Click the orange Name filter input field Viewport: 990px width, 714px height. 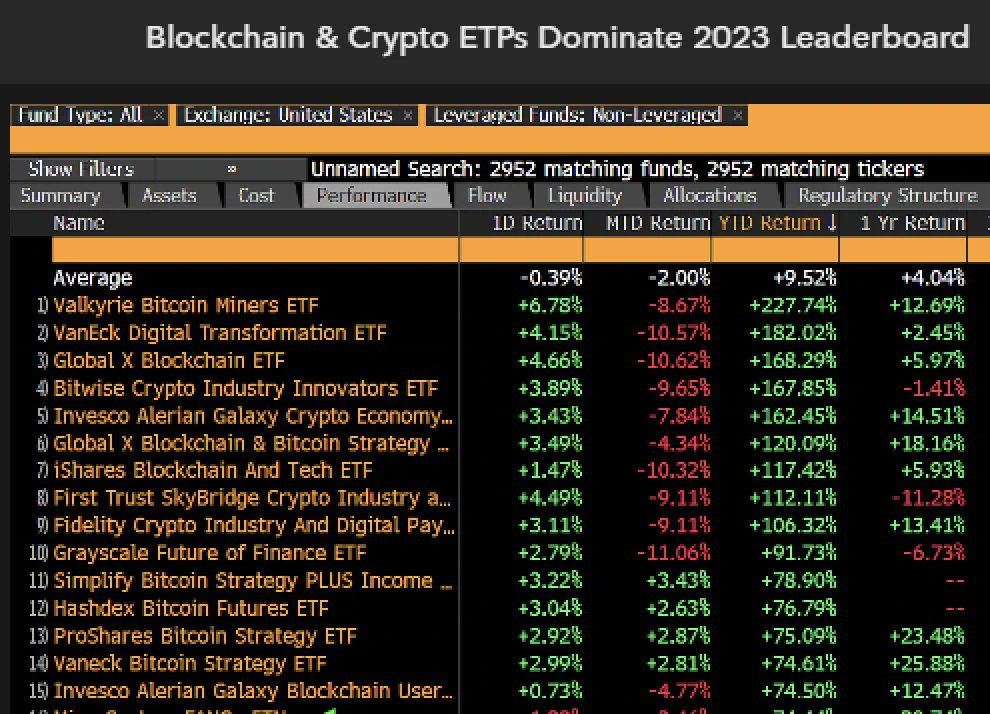255,250
